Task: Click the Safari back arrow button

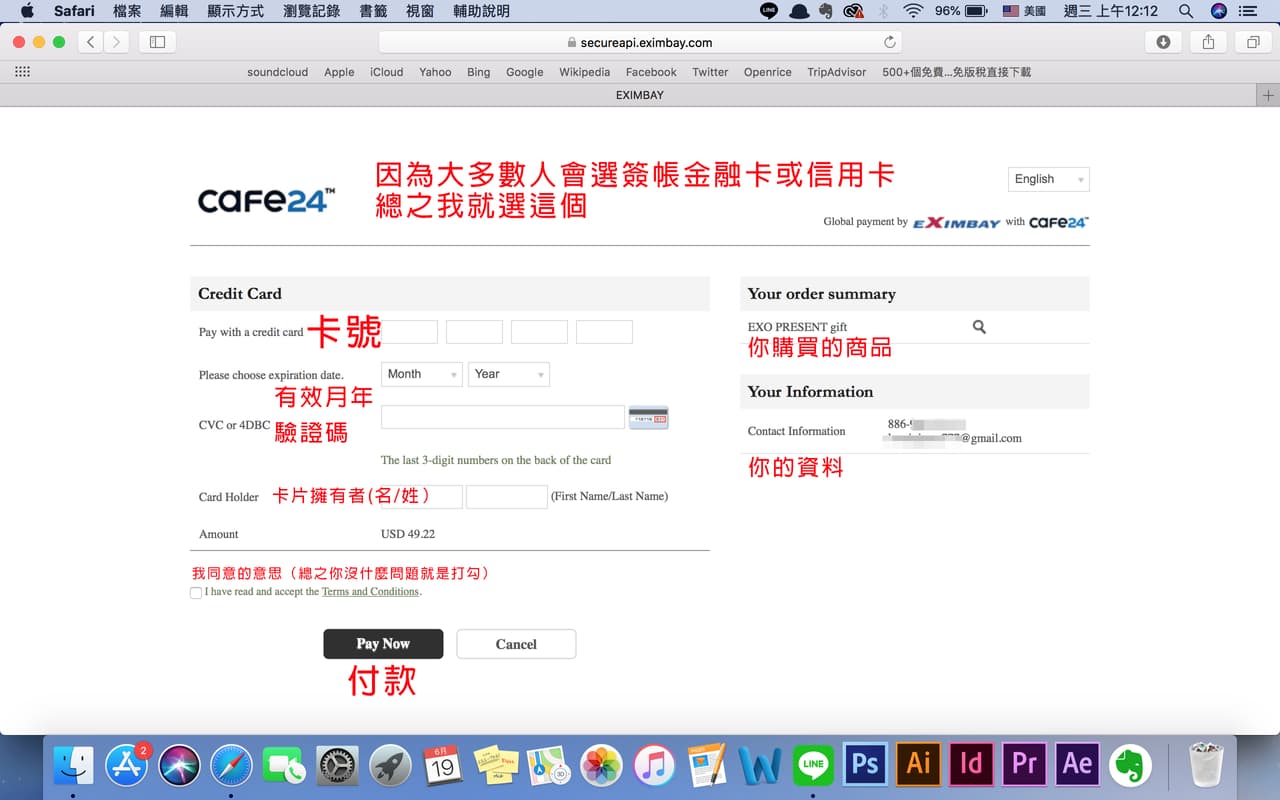Action: pyautogui.click(x=91, y=42)
